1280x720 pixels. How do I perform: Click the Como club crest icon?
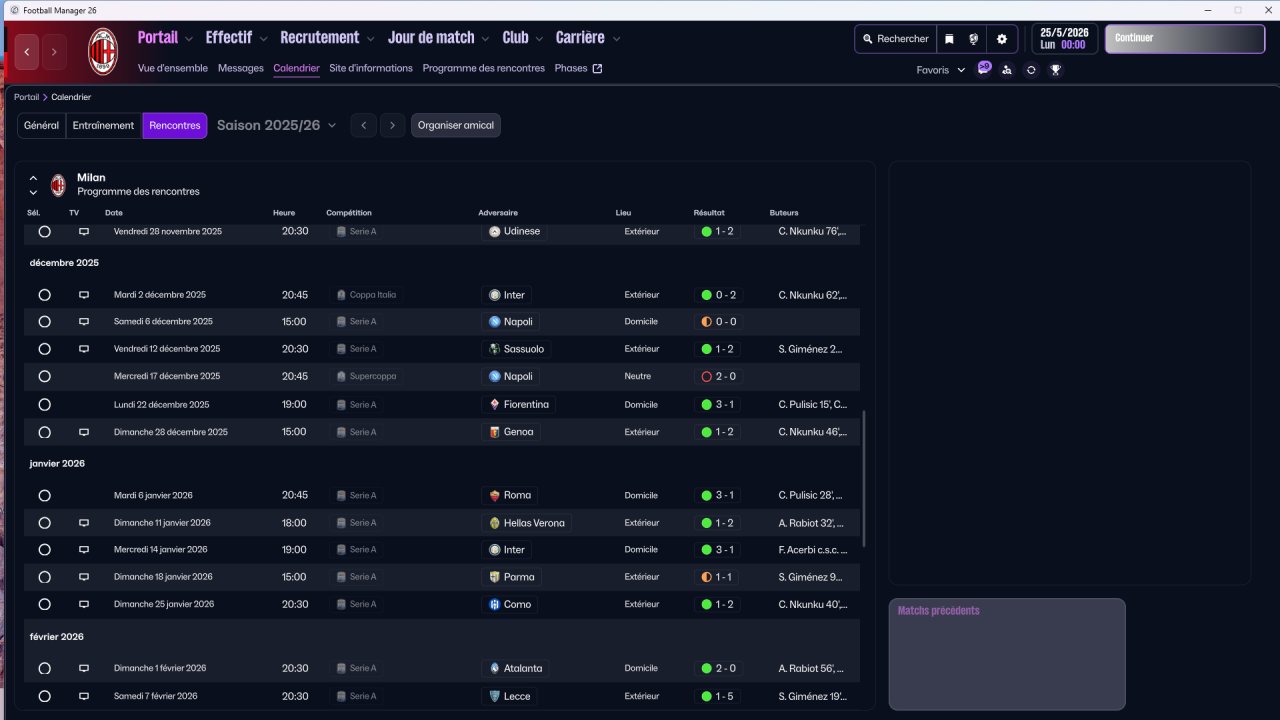(x=494, y=604)
